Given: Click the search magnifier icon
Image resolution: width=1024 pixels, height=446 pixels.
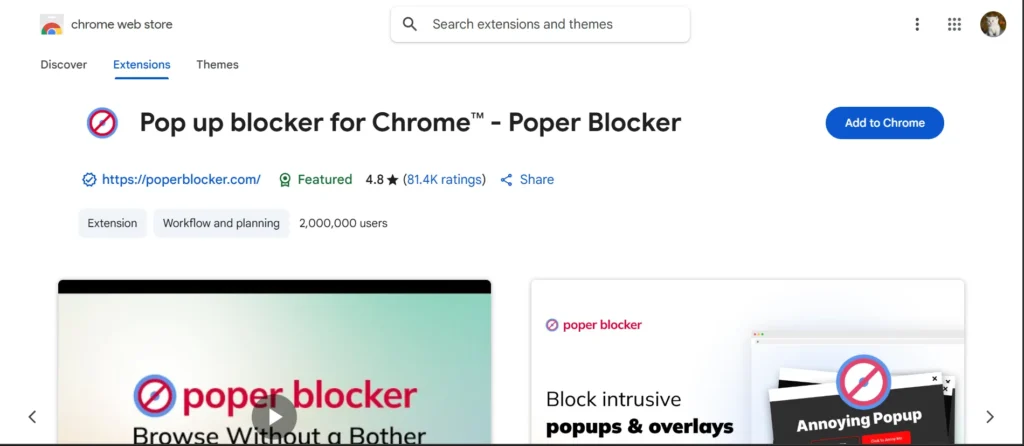Looking at the screenshot, I should coord(410,24).
